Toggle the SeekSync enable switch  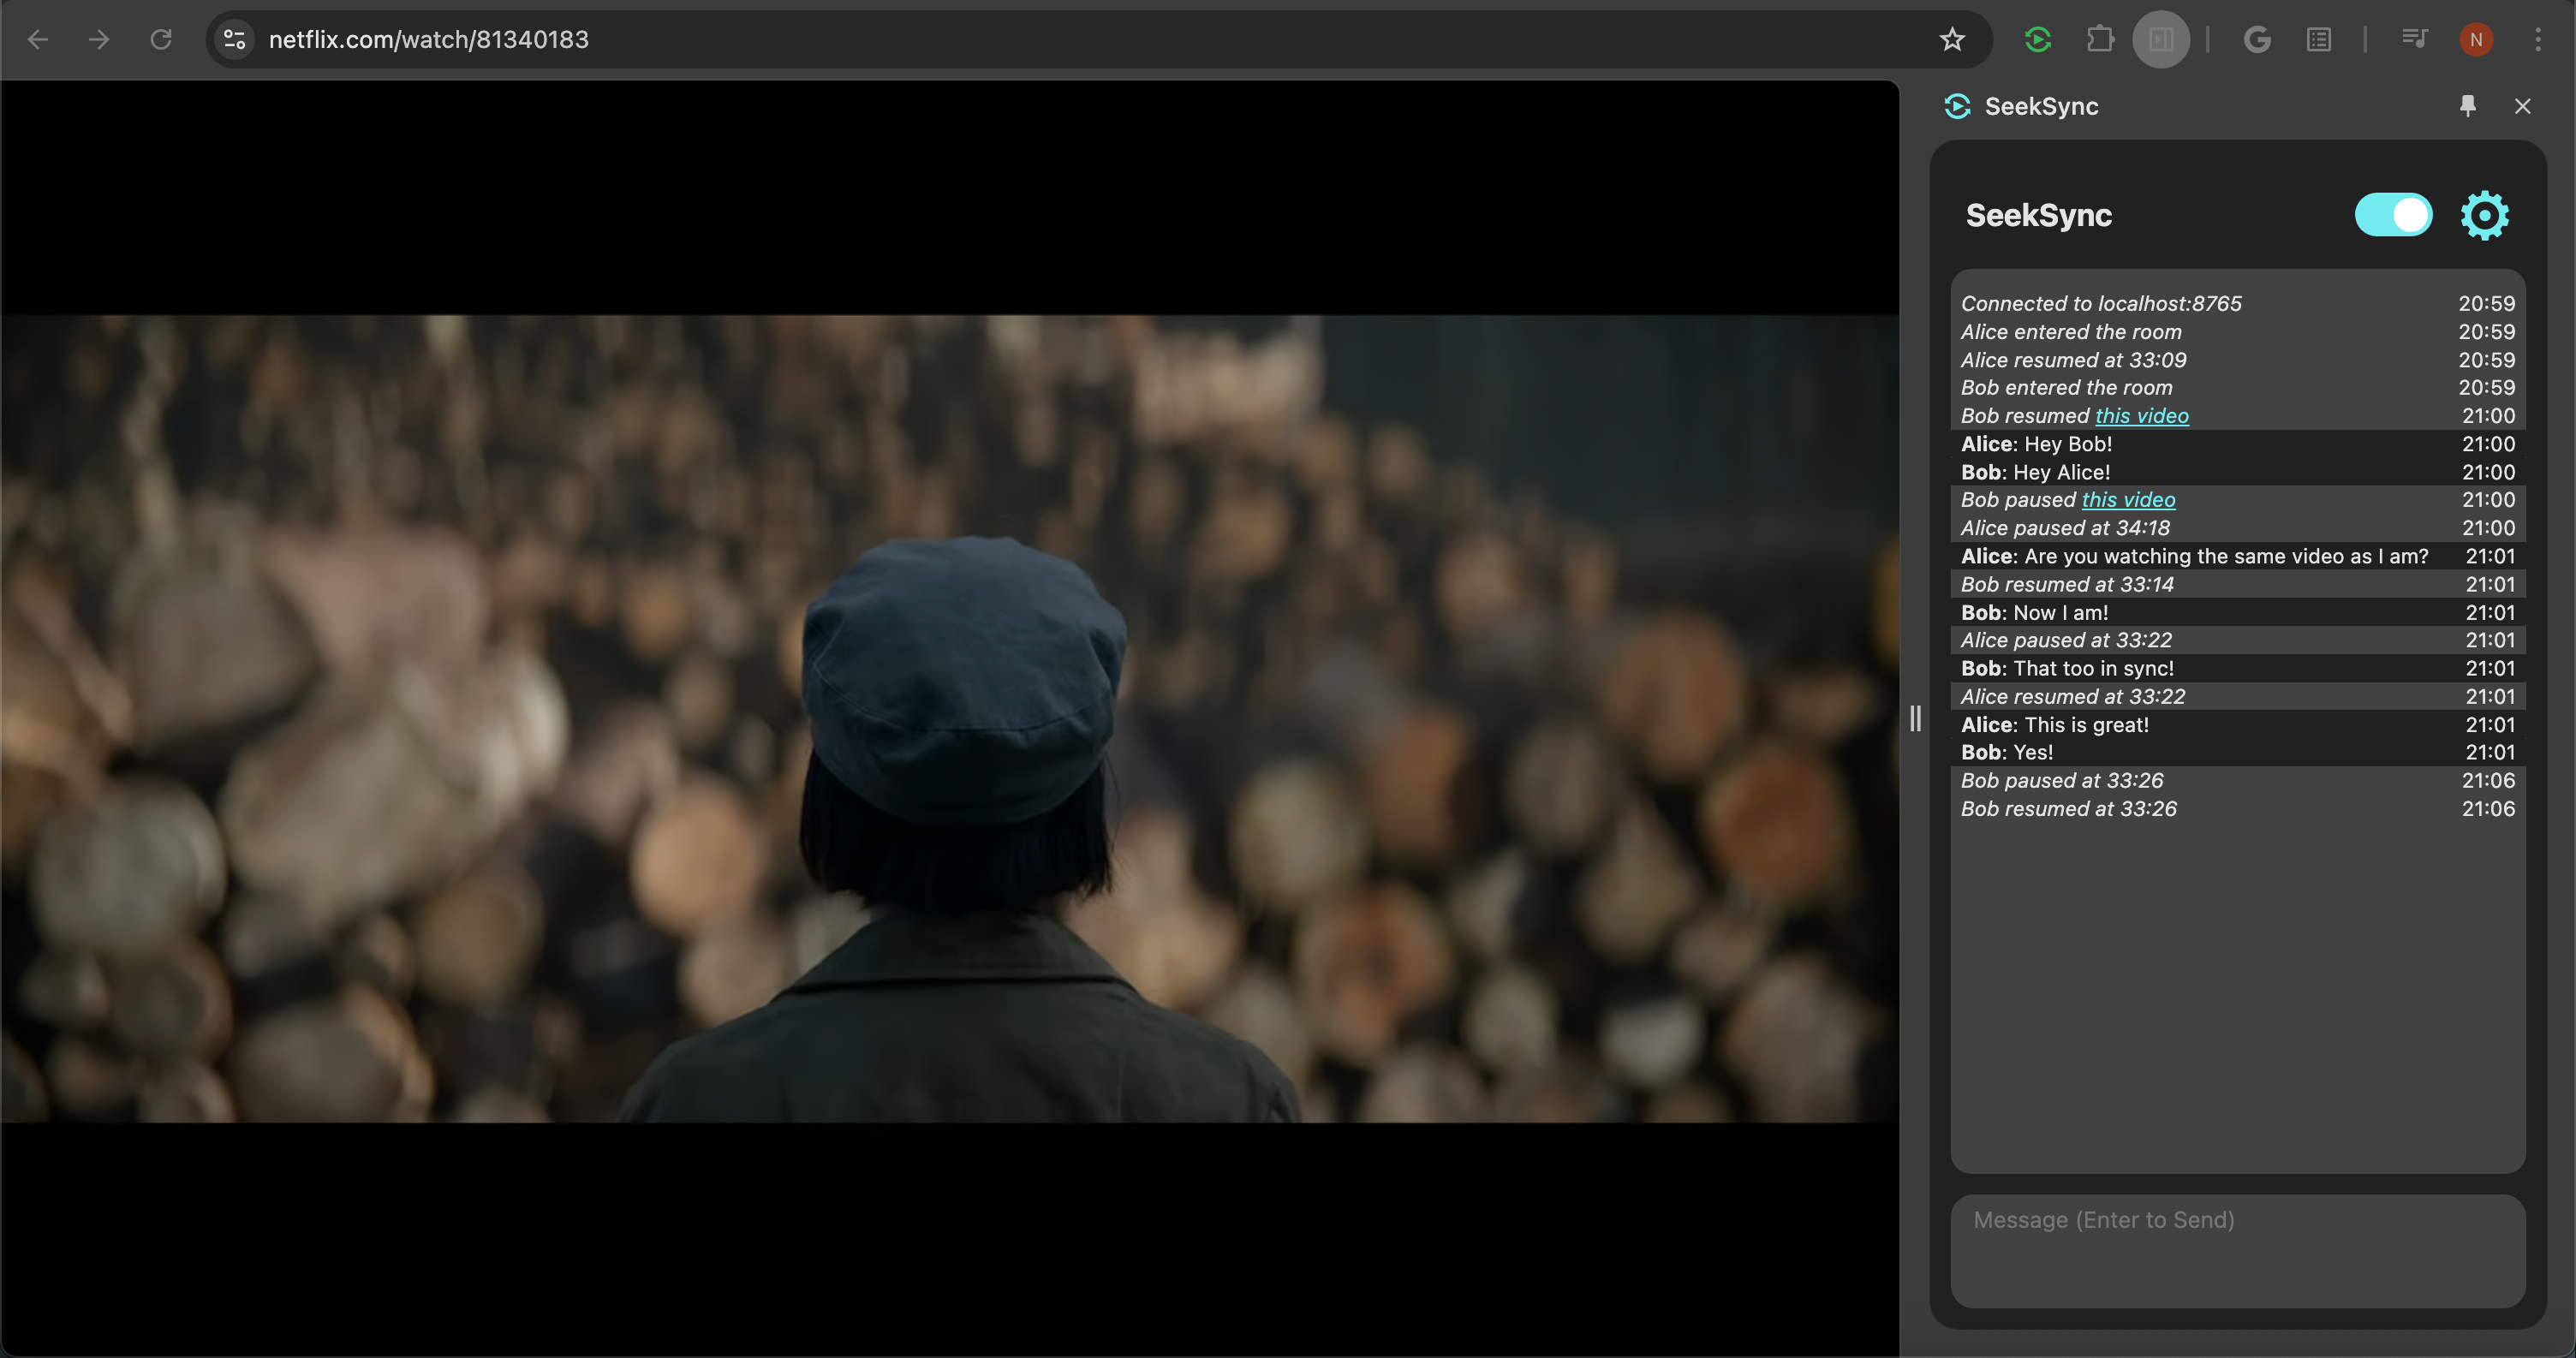2393,215
